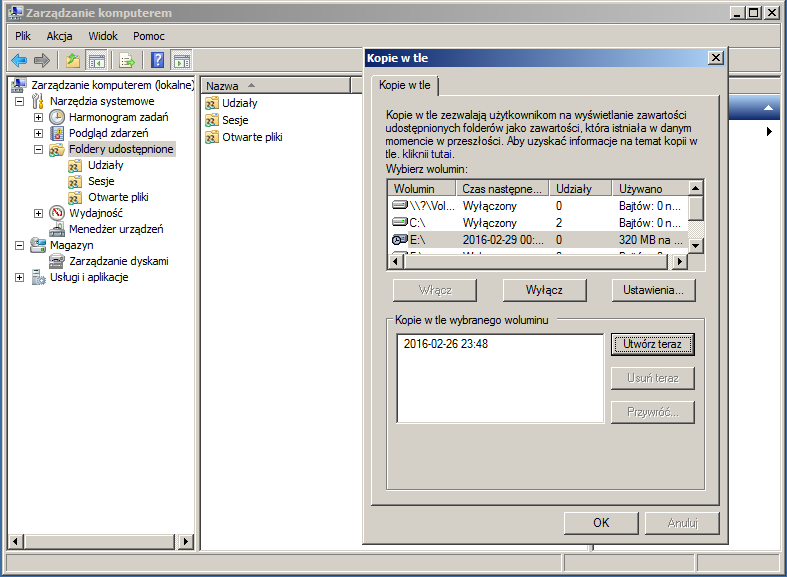Viewport: 787px width, 577px height.
Task: Click the Zarządzanie komputerem root computer icon
Action: coord(19,85)
